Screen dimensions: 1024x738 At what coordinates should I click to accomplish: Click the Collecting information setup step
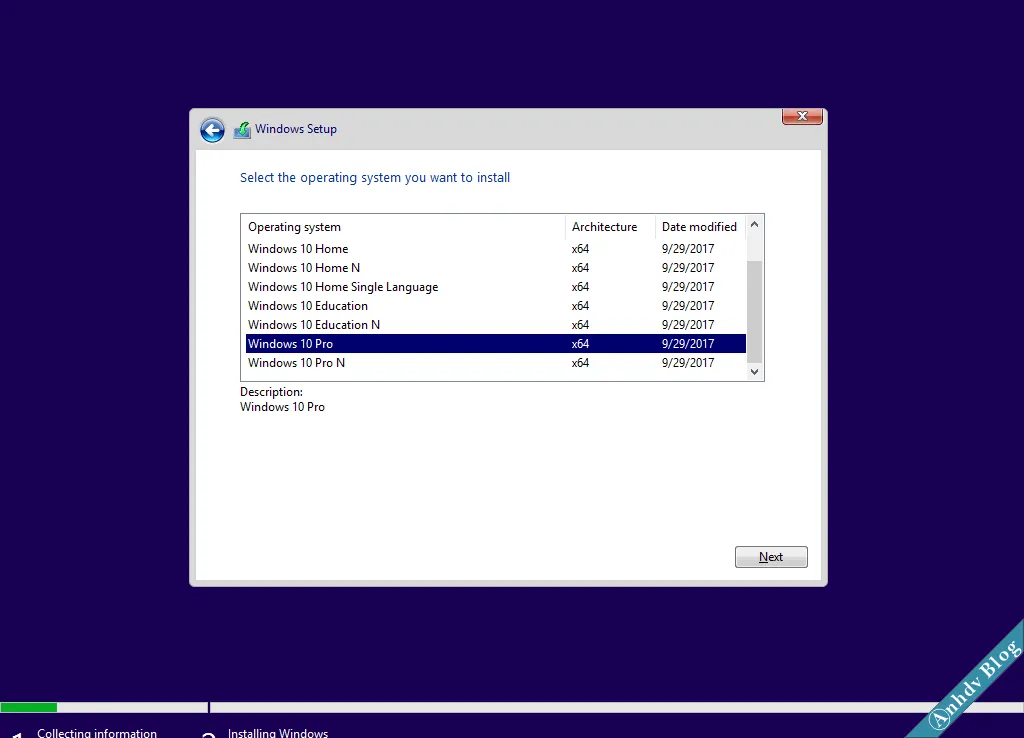click(x=96, y=733)
